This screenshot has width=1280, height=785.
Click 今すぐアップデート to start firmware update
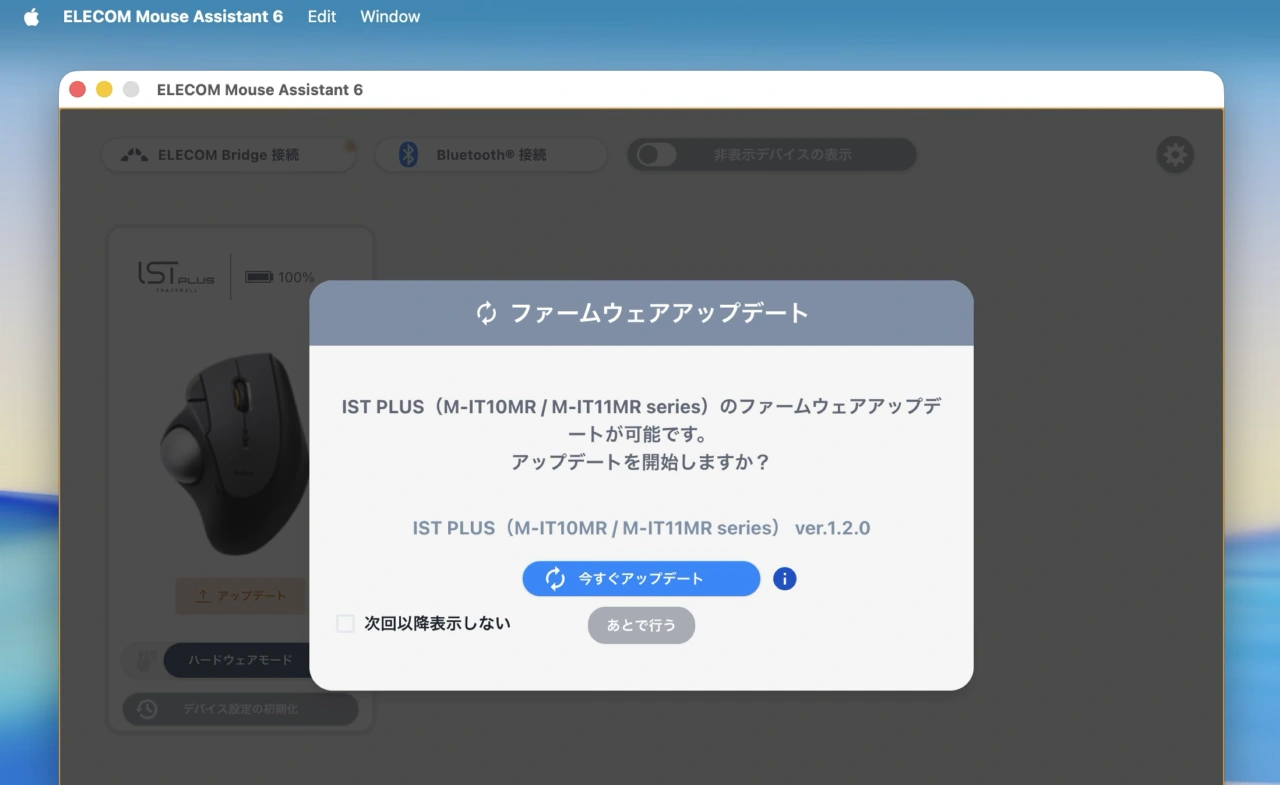click(641, 578)
